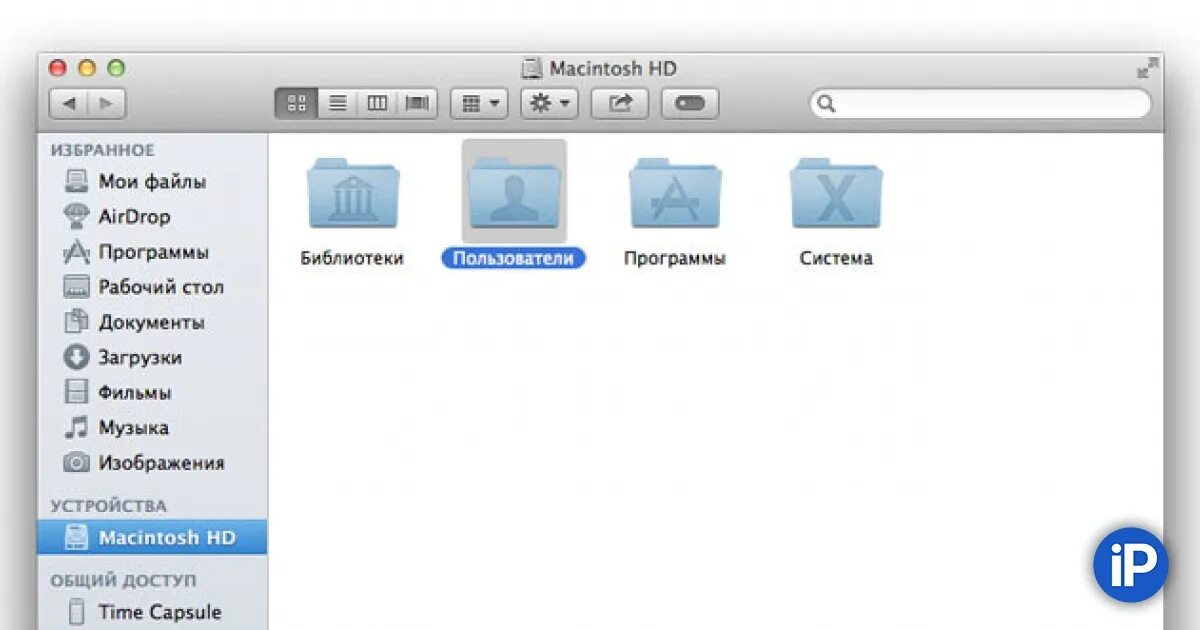The width and height of the screenshot is (1200, 630).
Task: Switch to column view mode
Action: tap(377, 103)
